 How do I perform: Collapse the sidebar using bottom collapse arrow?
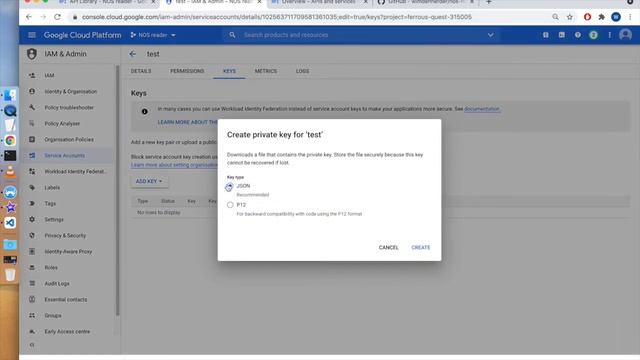pos(32,345)
